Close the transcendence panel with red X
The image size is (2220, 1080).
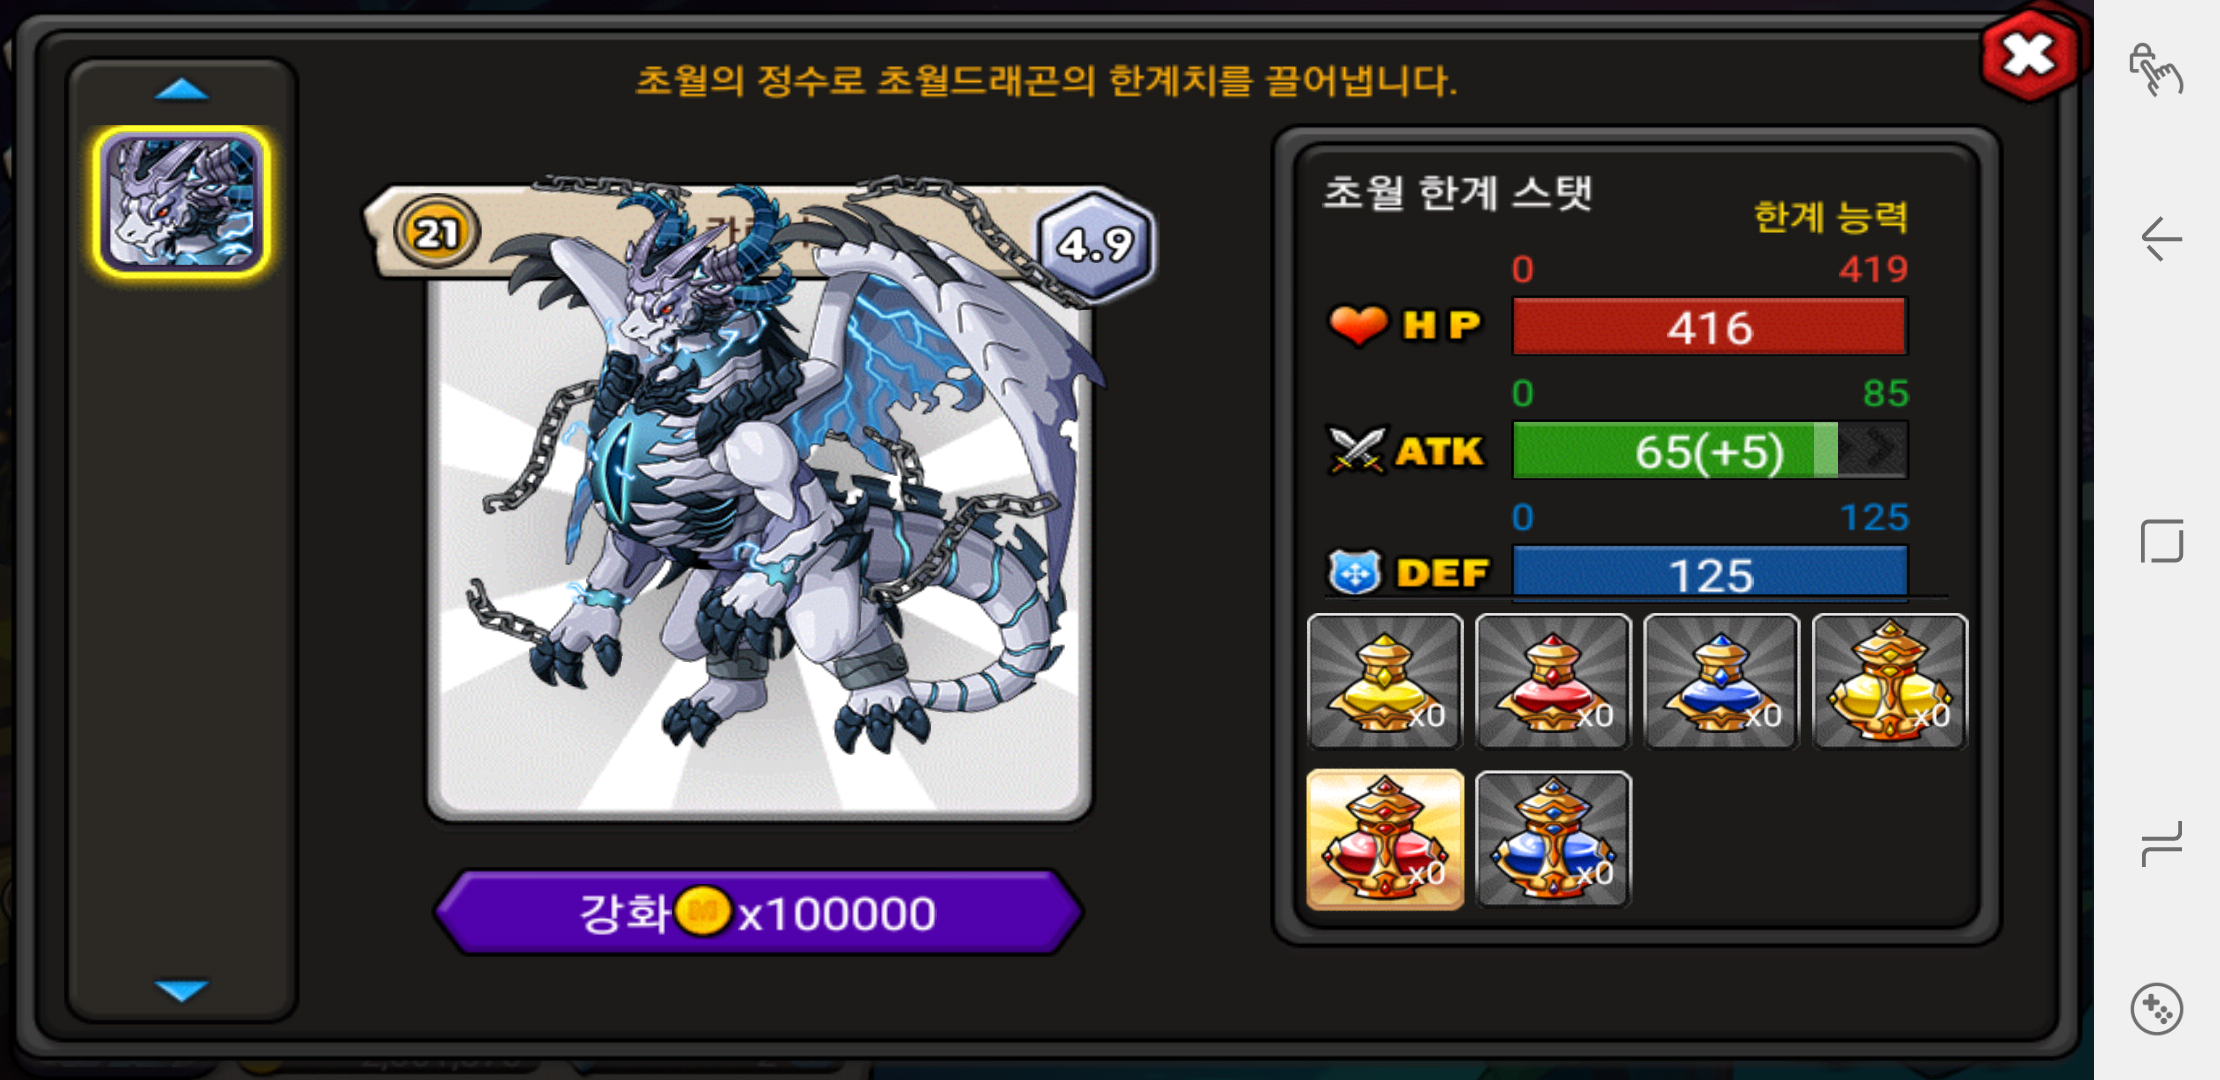2029,56
